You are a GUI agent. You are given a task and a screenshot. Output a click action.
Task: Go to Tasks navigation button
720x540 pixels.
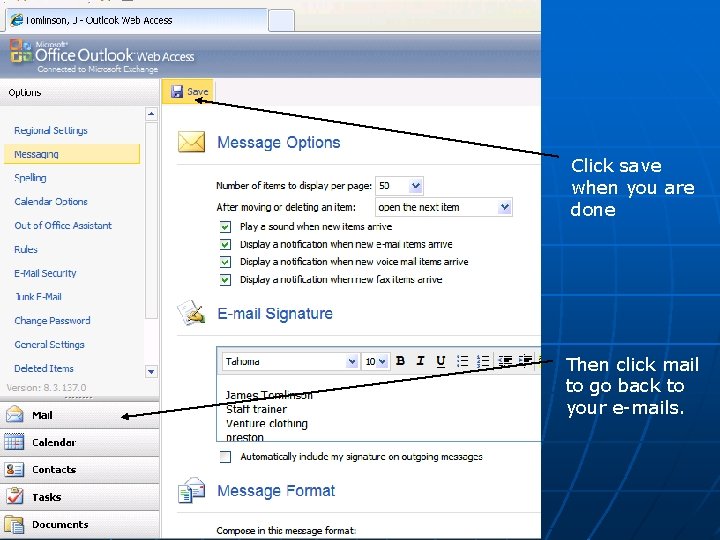79,497
